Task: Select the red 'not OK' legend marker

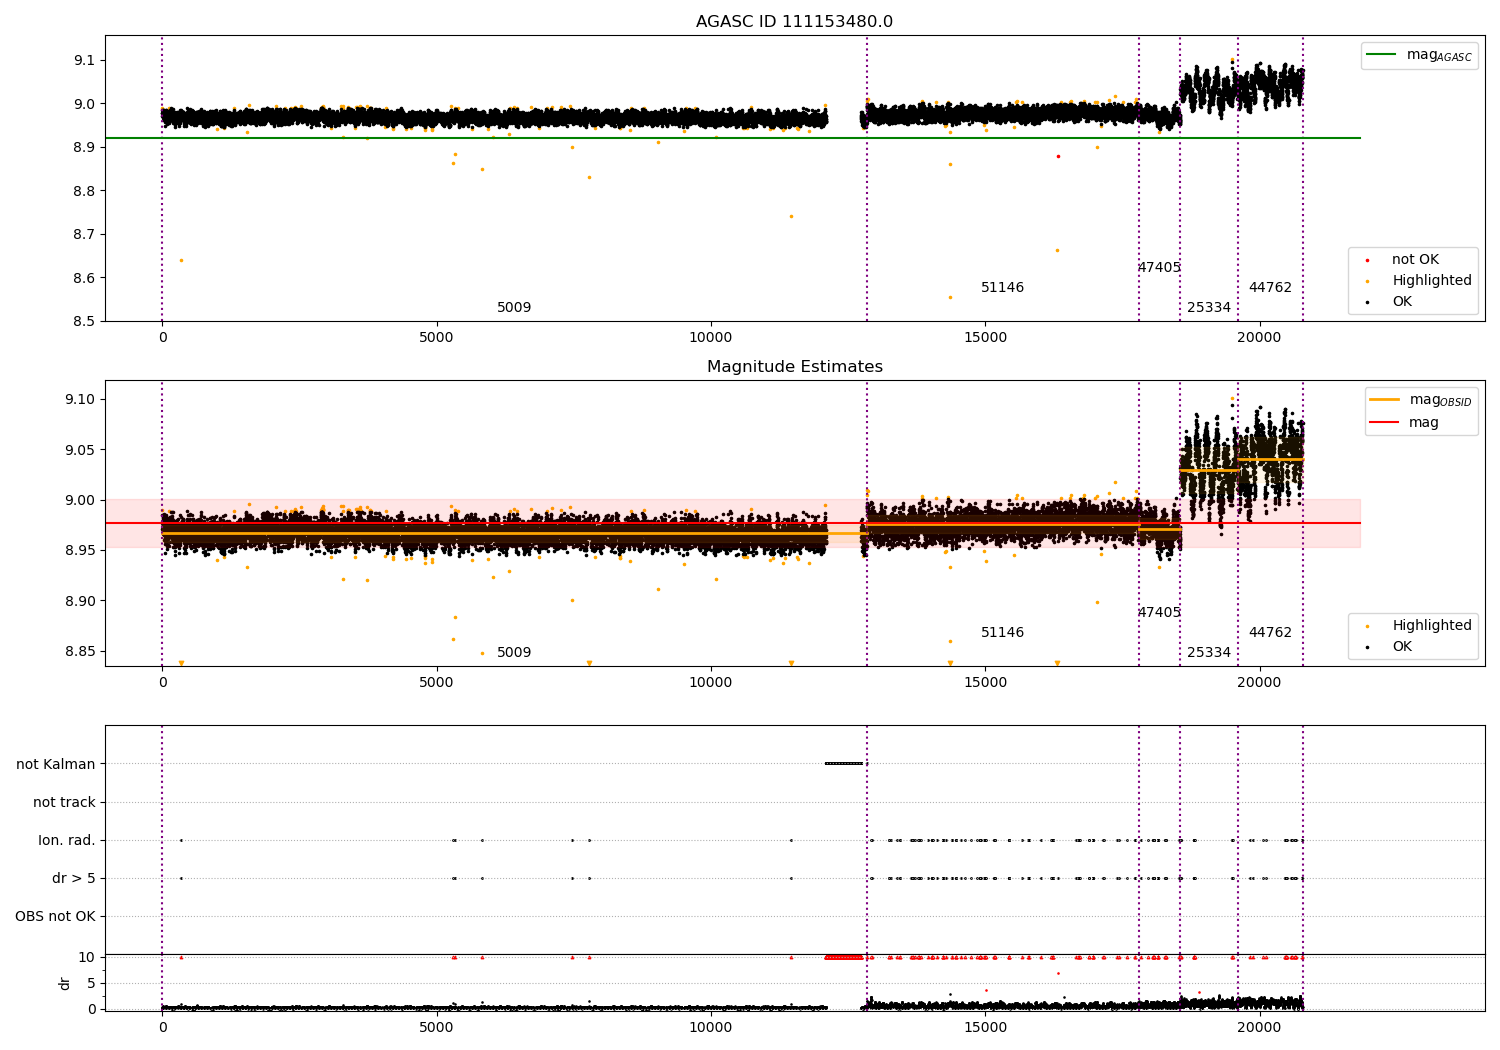Action: [x=1367, y=260]
